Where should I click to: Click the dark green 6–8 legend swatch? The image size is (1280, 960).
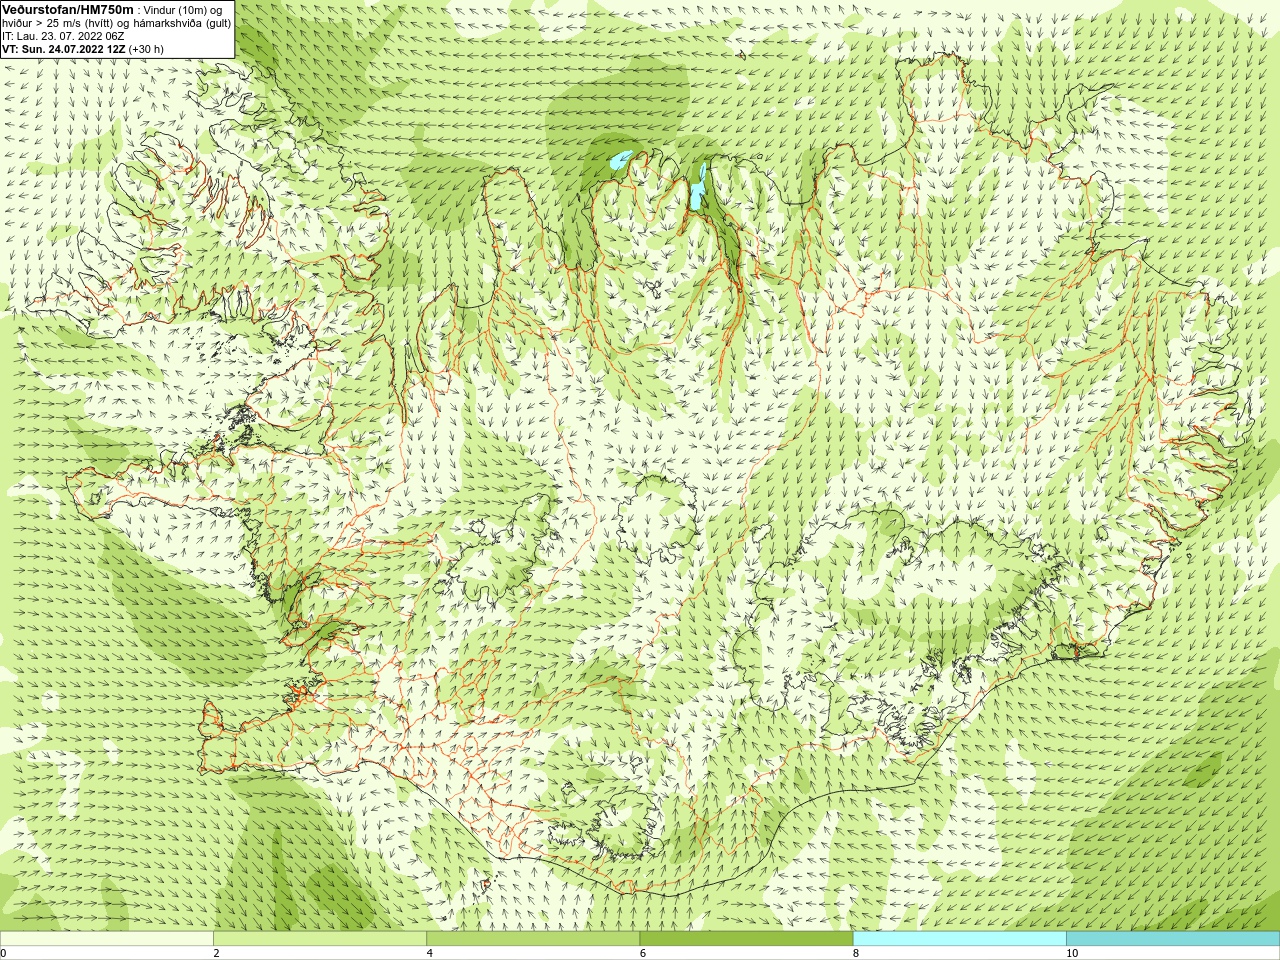(x=746, y=939)
